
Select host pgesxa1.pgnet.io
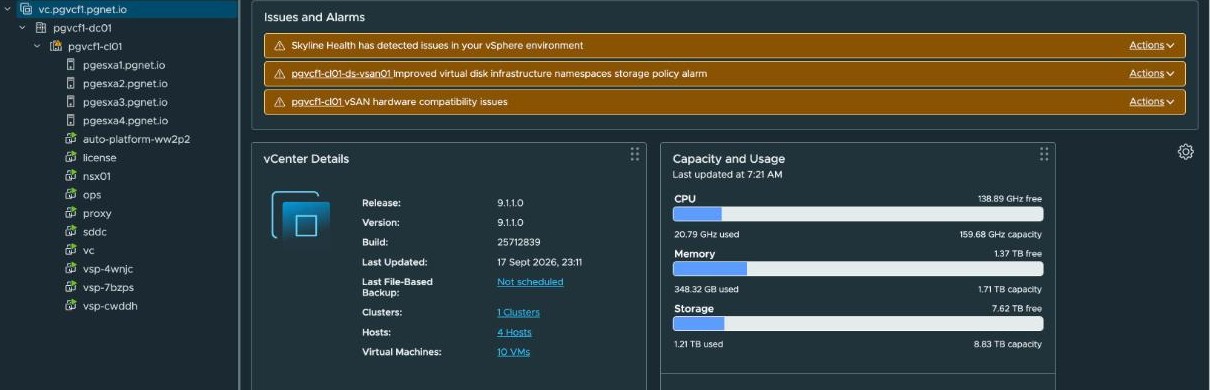coord(125,65)
